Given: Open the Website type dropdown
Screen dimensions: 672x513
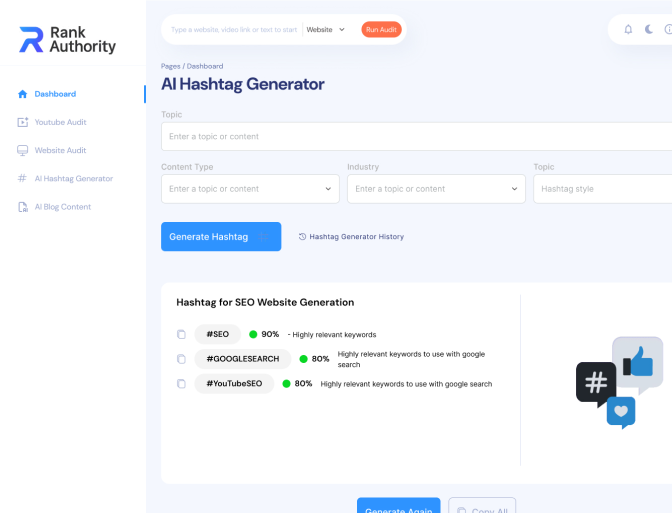Looking at the screenshot, I should 326,29.
